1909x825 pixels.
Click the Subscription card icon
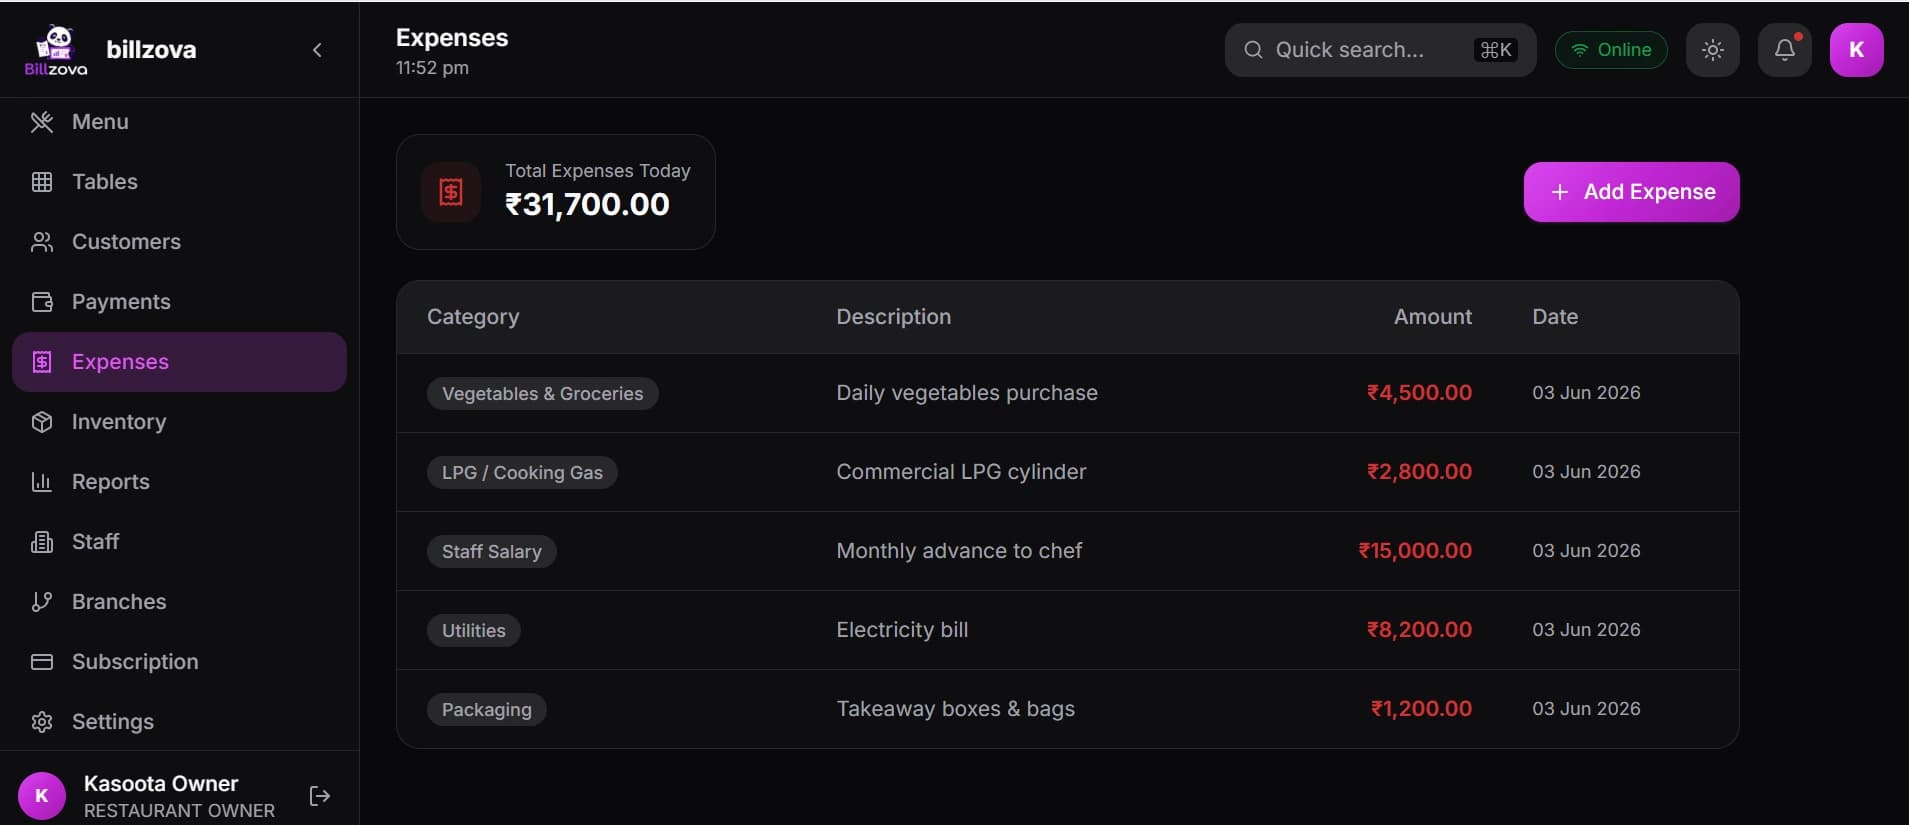click(42, 662)
